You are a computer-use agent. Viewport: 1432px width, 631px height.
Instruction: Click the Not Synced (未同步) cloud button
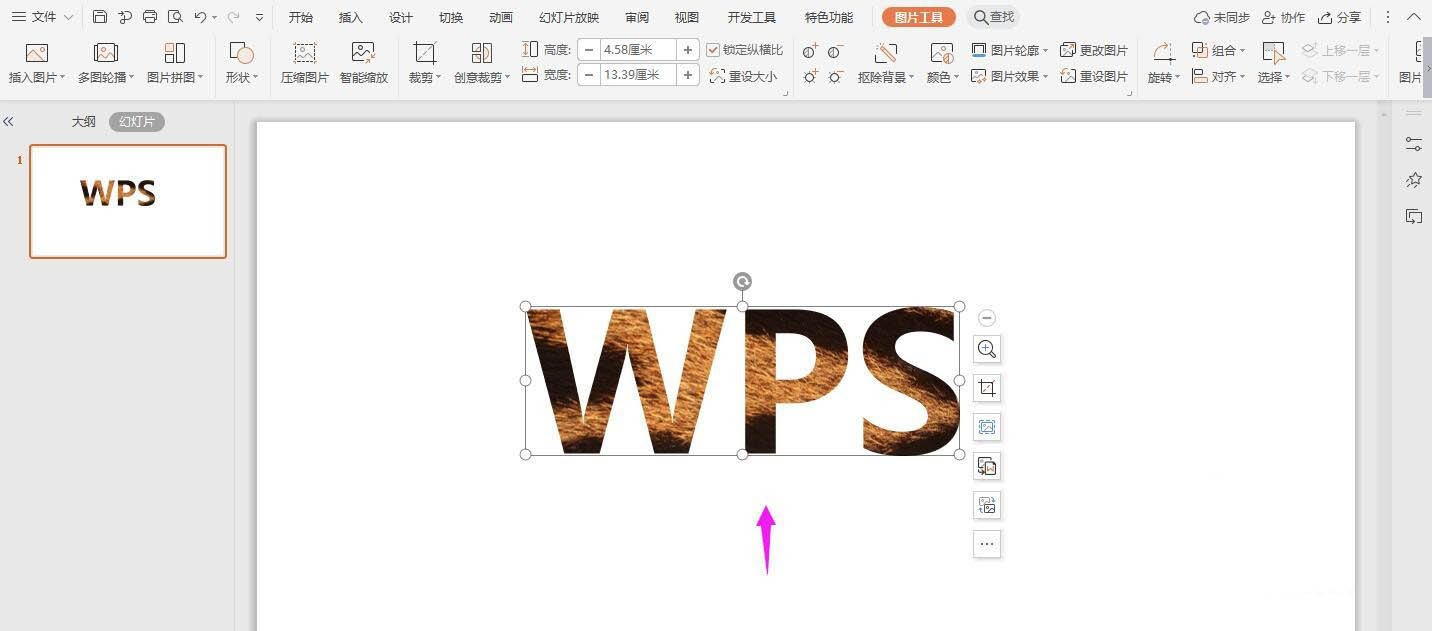(x=1222, y=17)
